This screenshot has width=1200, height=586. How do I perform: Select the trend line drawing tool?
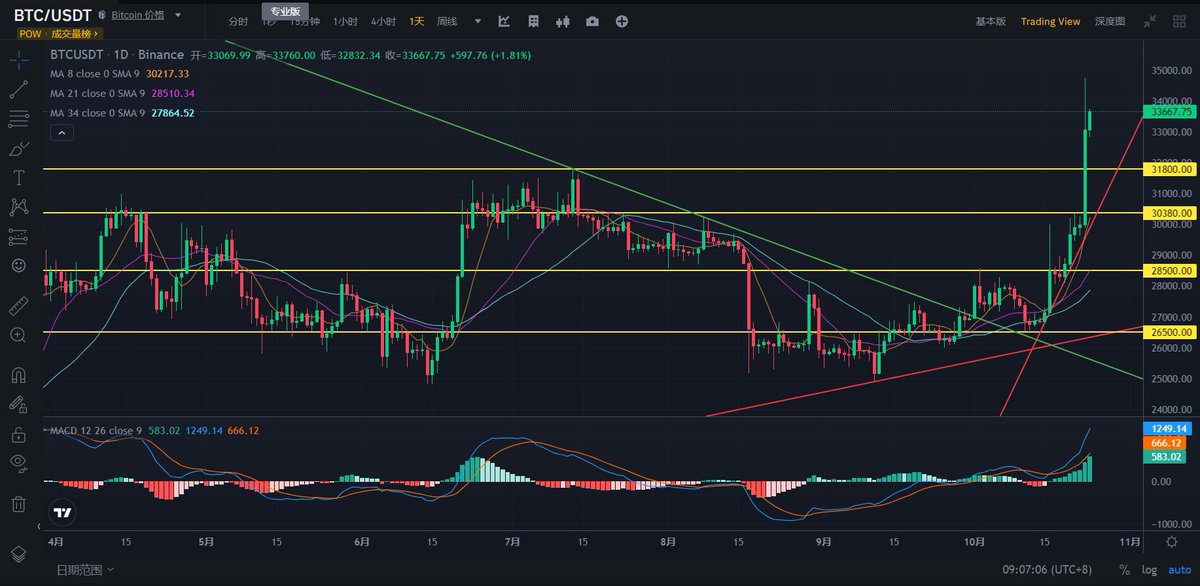(x=18, y=89)
